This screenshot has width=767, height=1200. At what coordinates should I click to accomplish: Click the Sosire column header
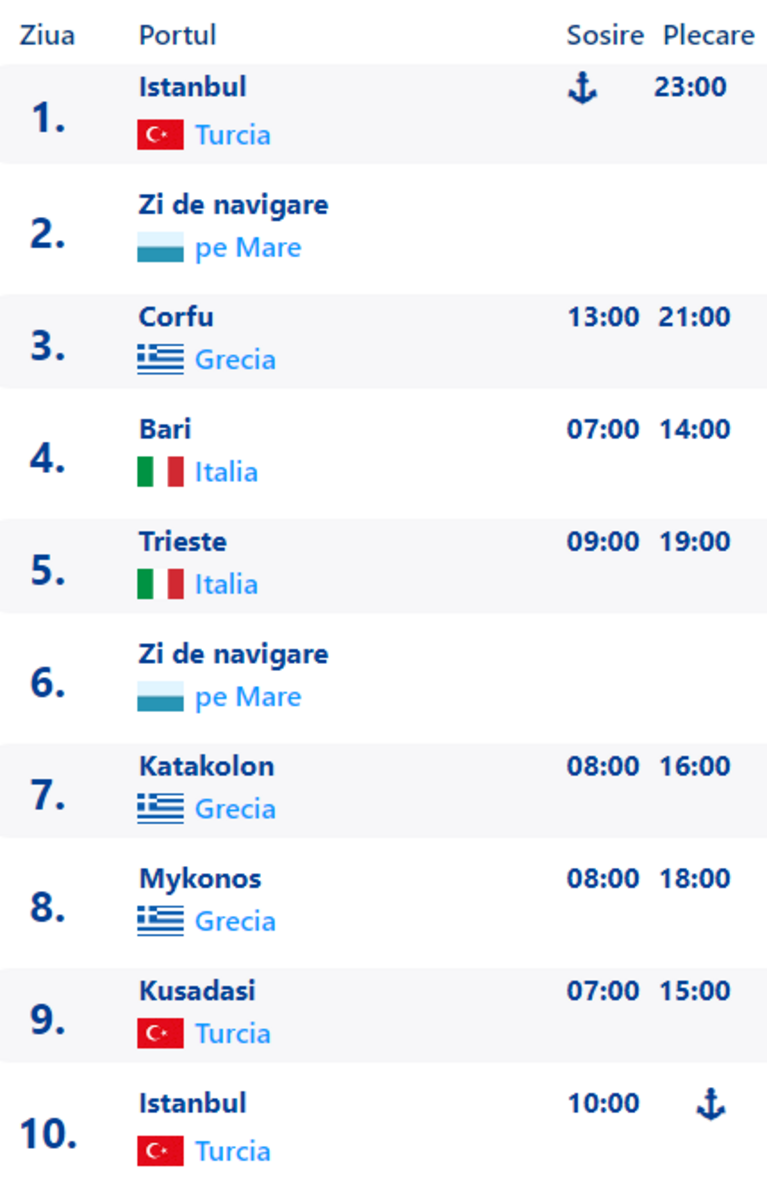(x=605, y=35)
